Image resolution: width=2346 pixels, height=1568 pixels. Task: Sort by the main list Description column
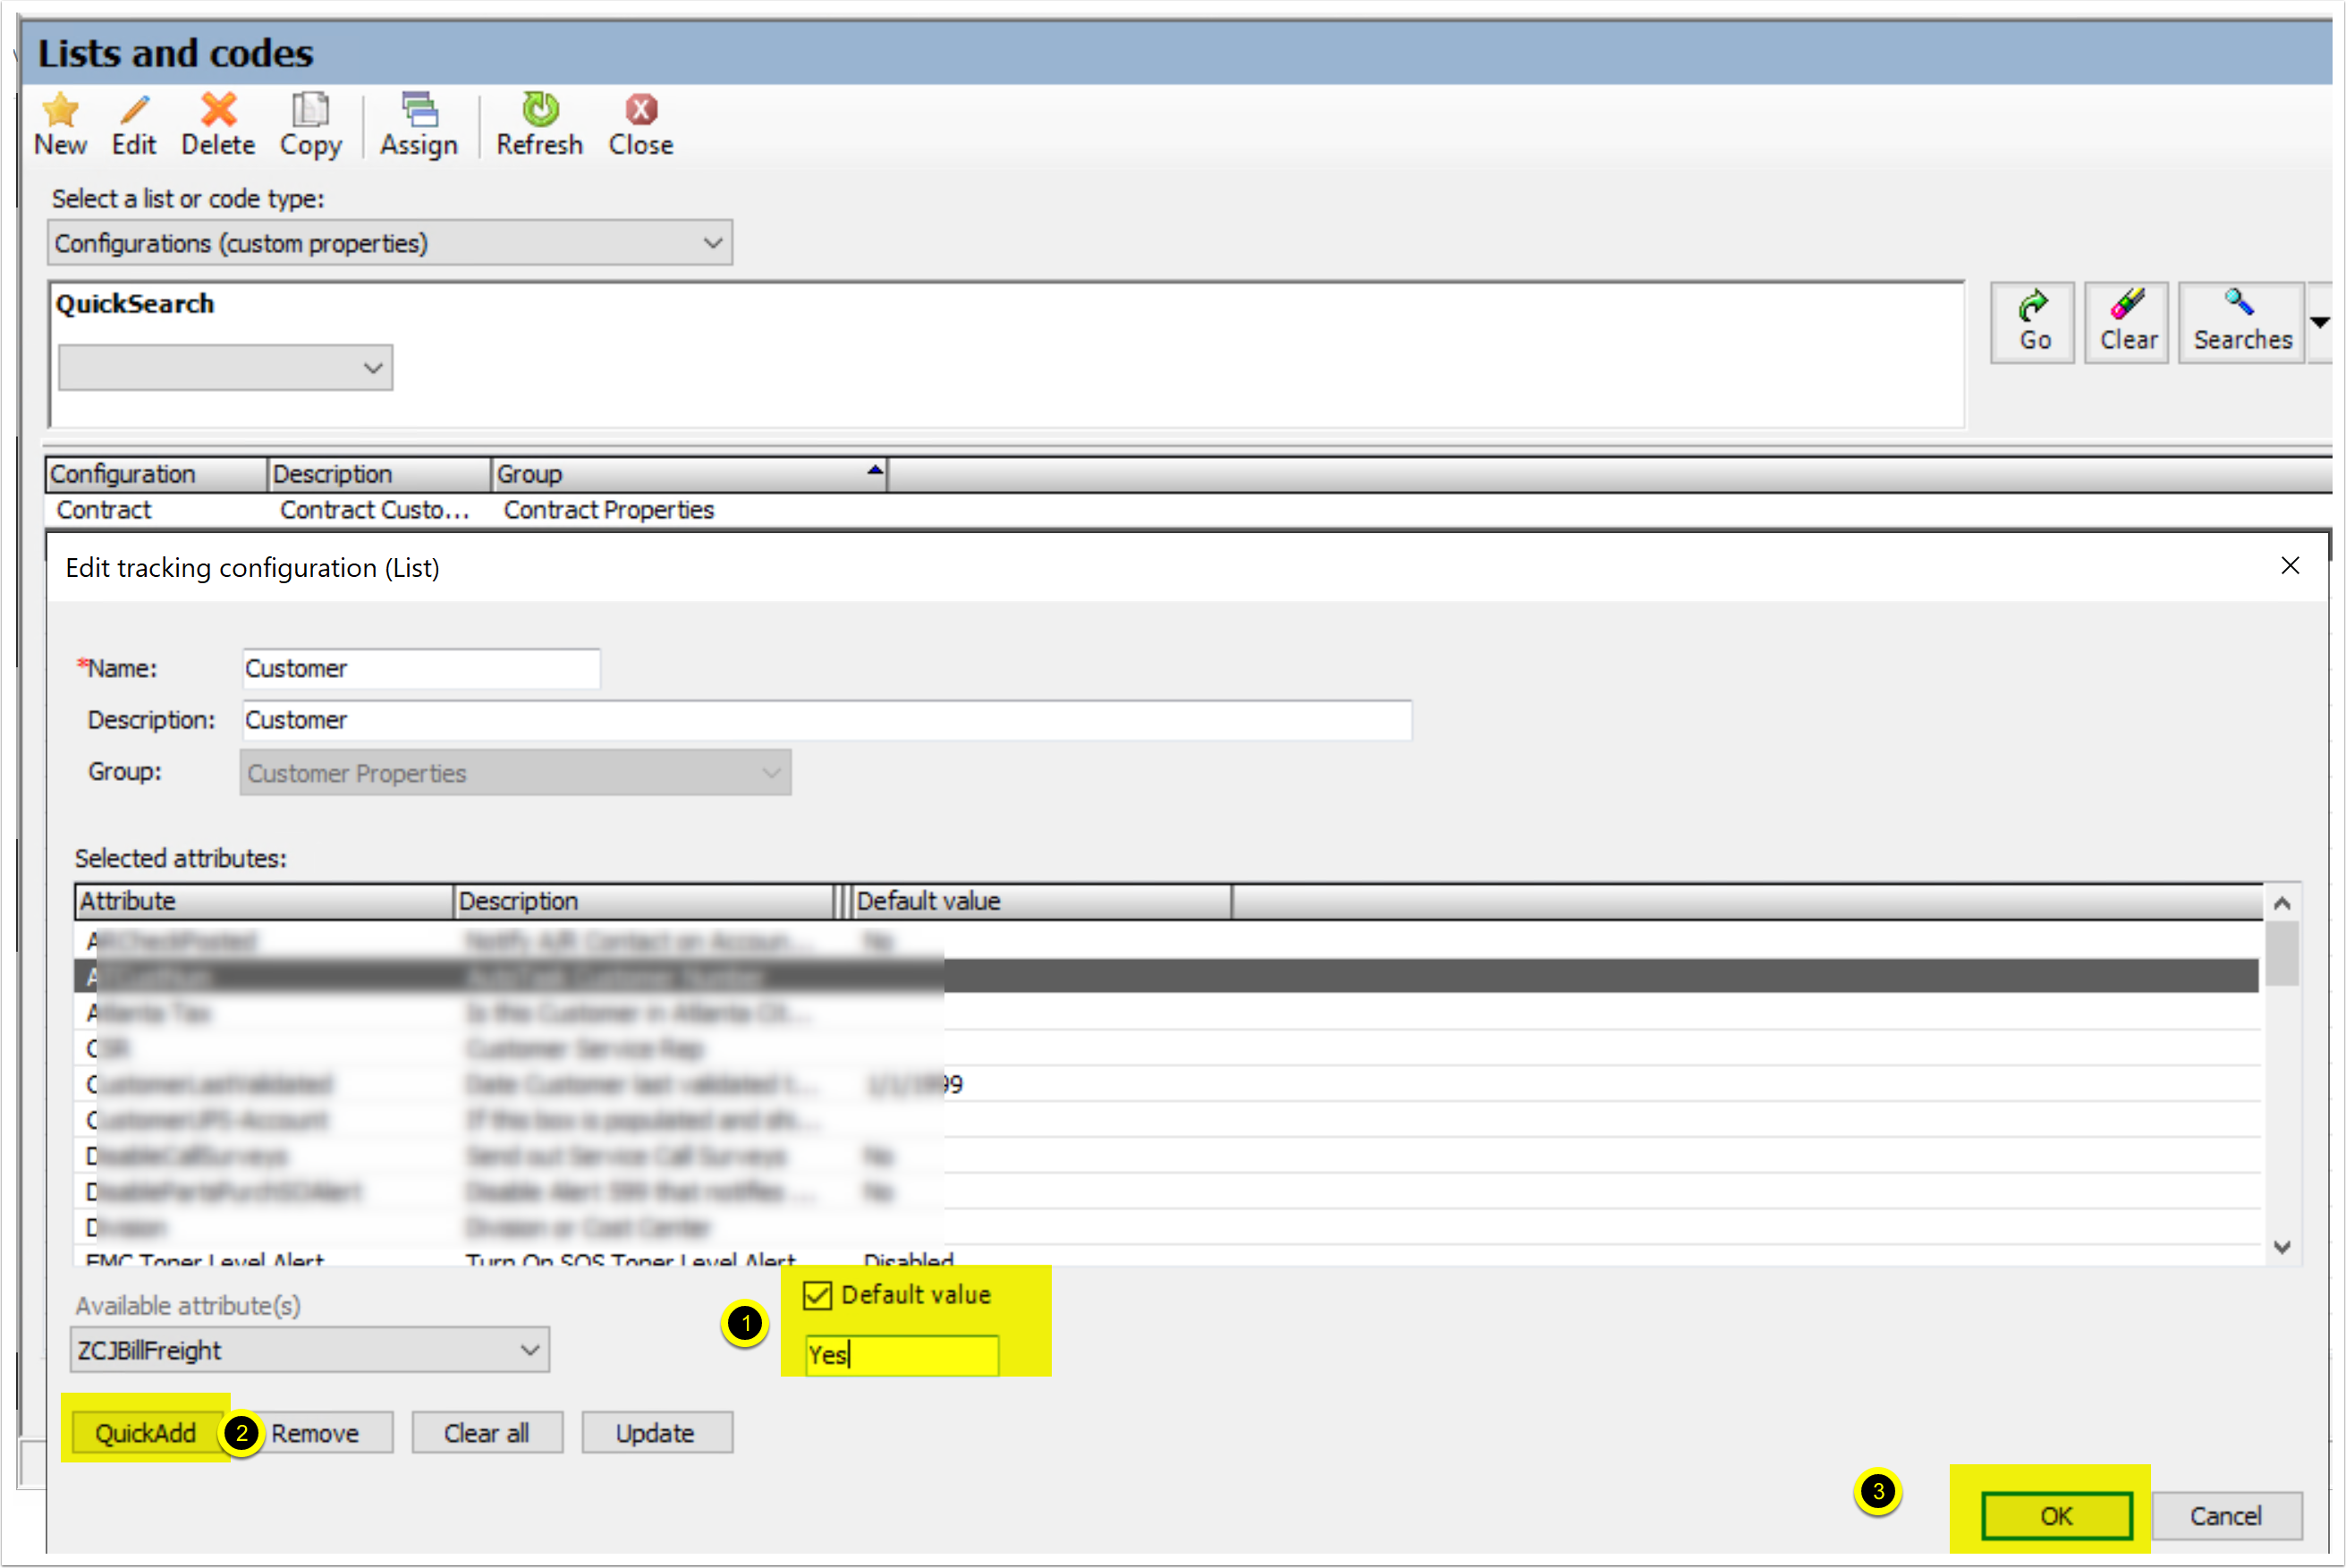click(380, 474)
